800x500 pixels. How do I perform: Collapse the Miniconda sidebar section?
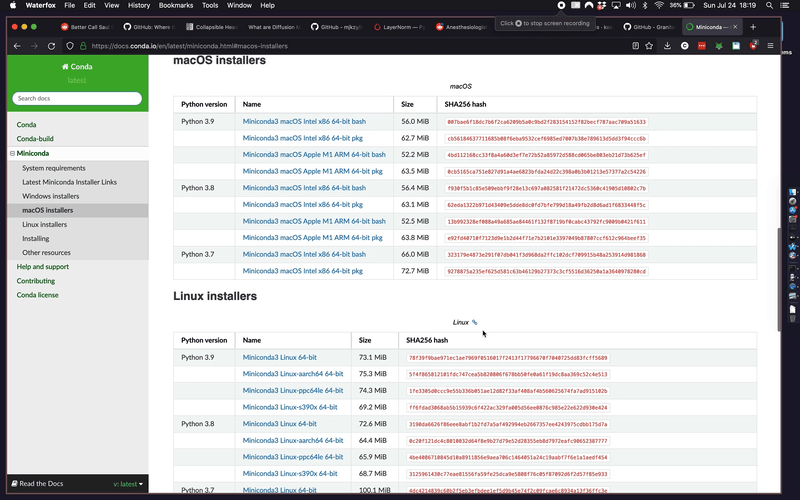click(x=12, y=153)
